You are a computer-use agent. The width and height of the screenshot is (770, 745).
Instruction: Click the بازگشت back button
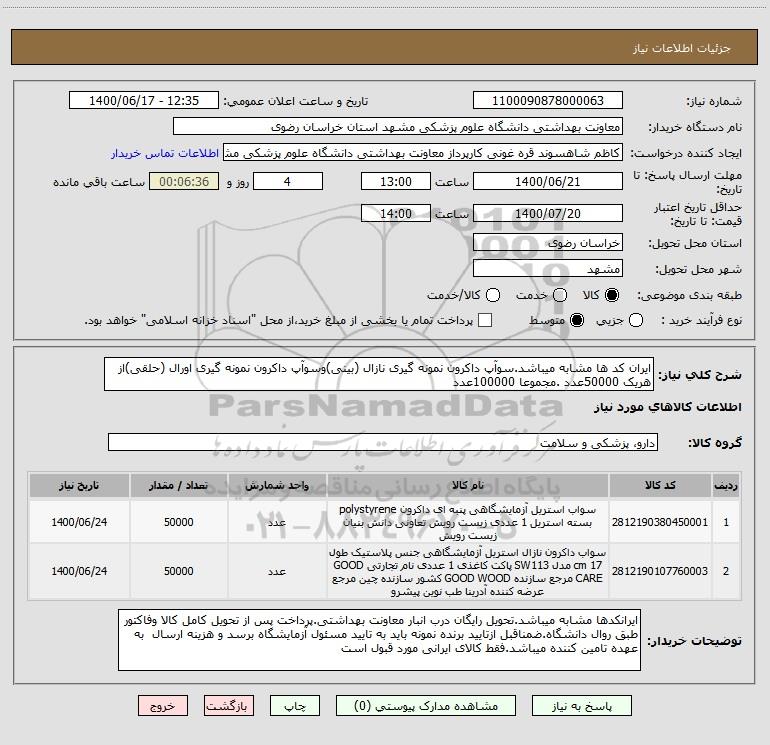click(229, 706)
